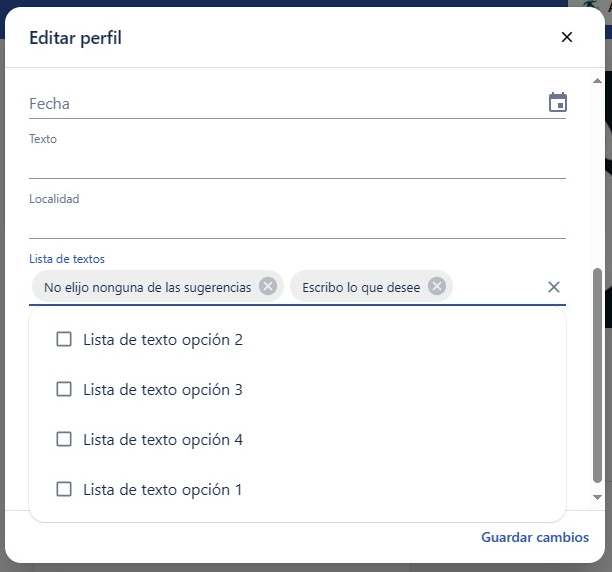Open the Fecha calendar picker icon
The width and height of the screenshot is (612, 572).
(x=558, y=103)
